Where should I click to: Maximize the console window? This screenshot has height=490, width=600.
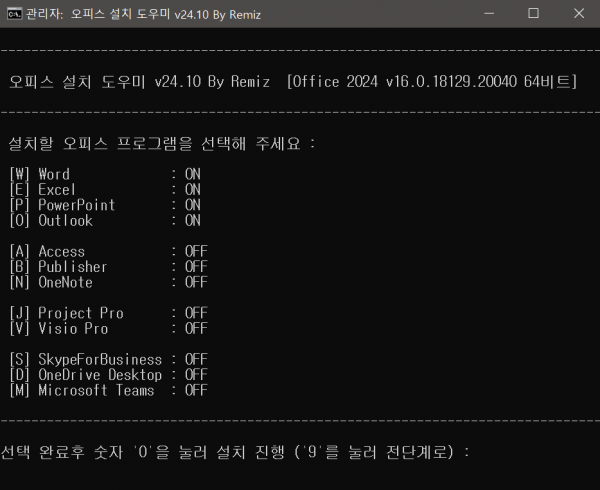pyautogui.click(x=533, y=14)
